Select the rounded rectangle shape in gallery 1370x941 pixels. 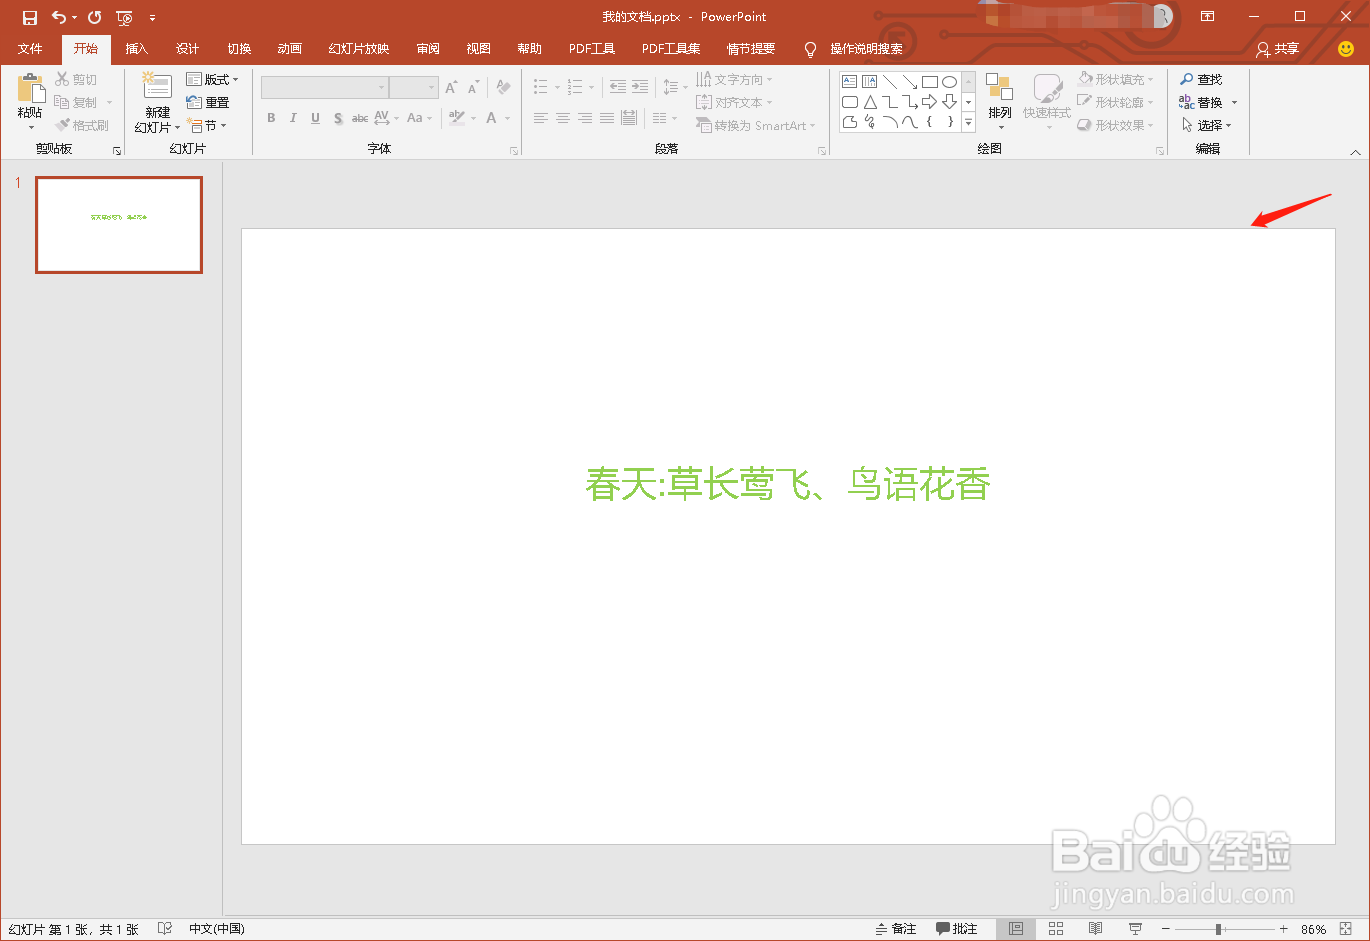(x=849, y=102)
